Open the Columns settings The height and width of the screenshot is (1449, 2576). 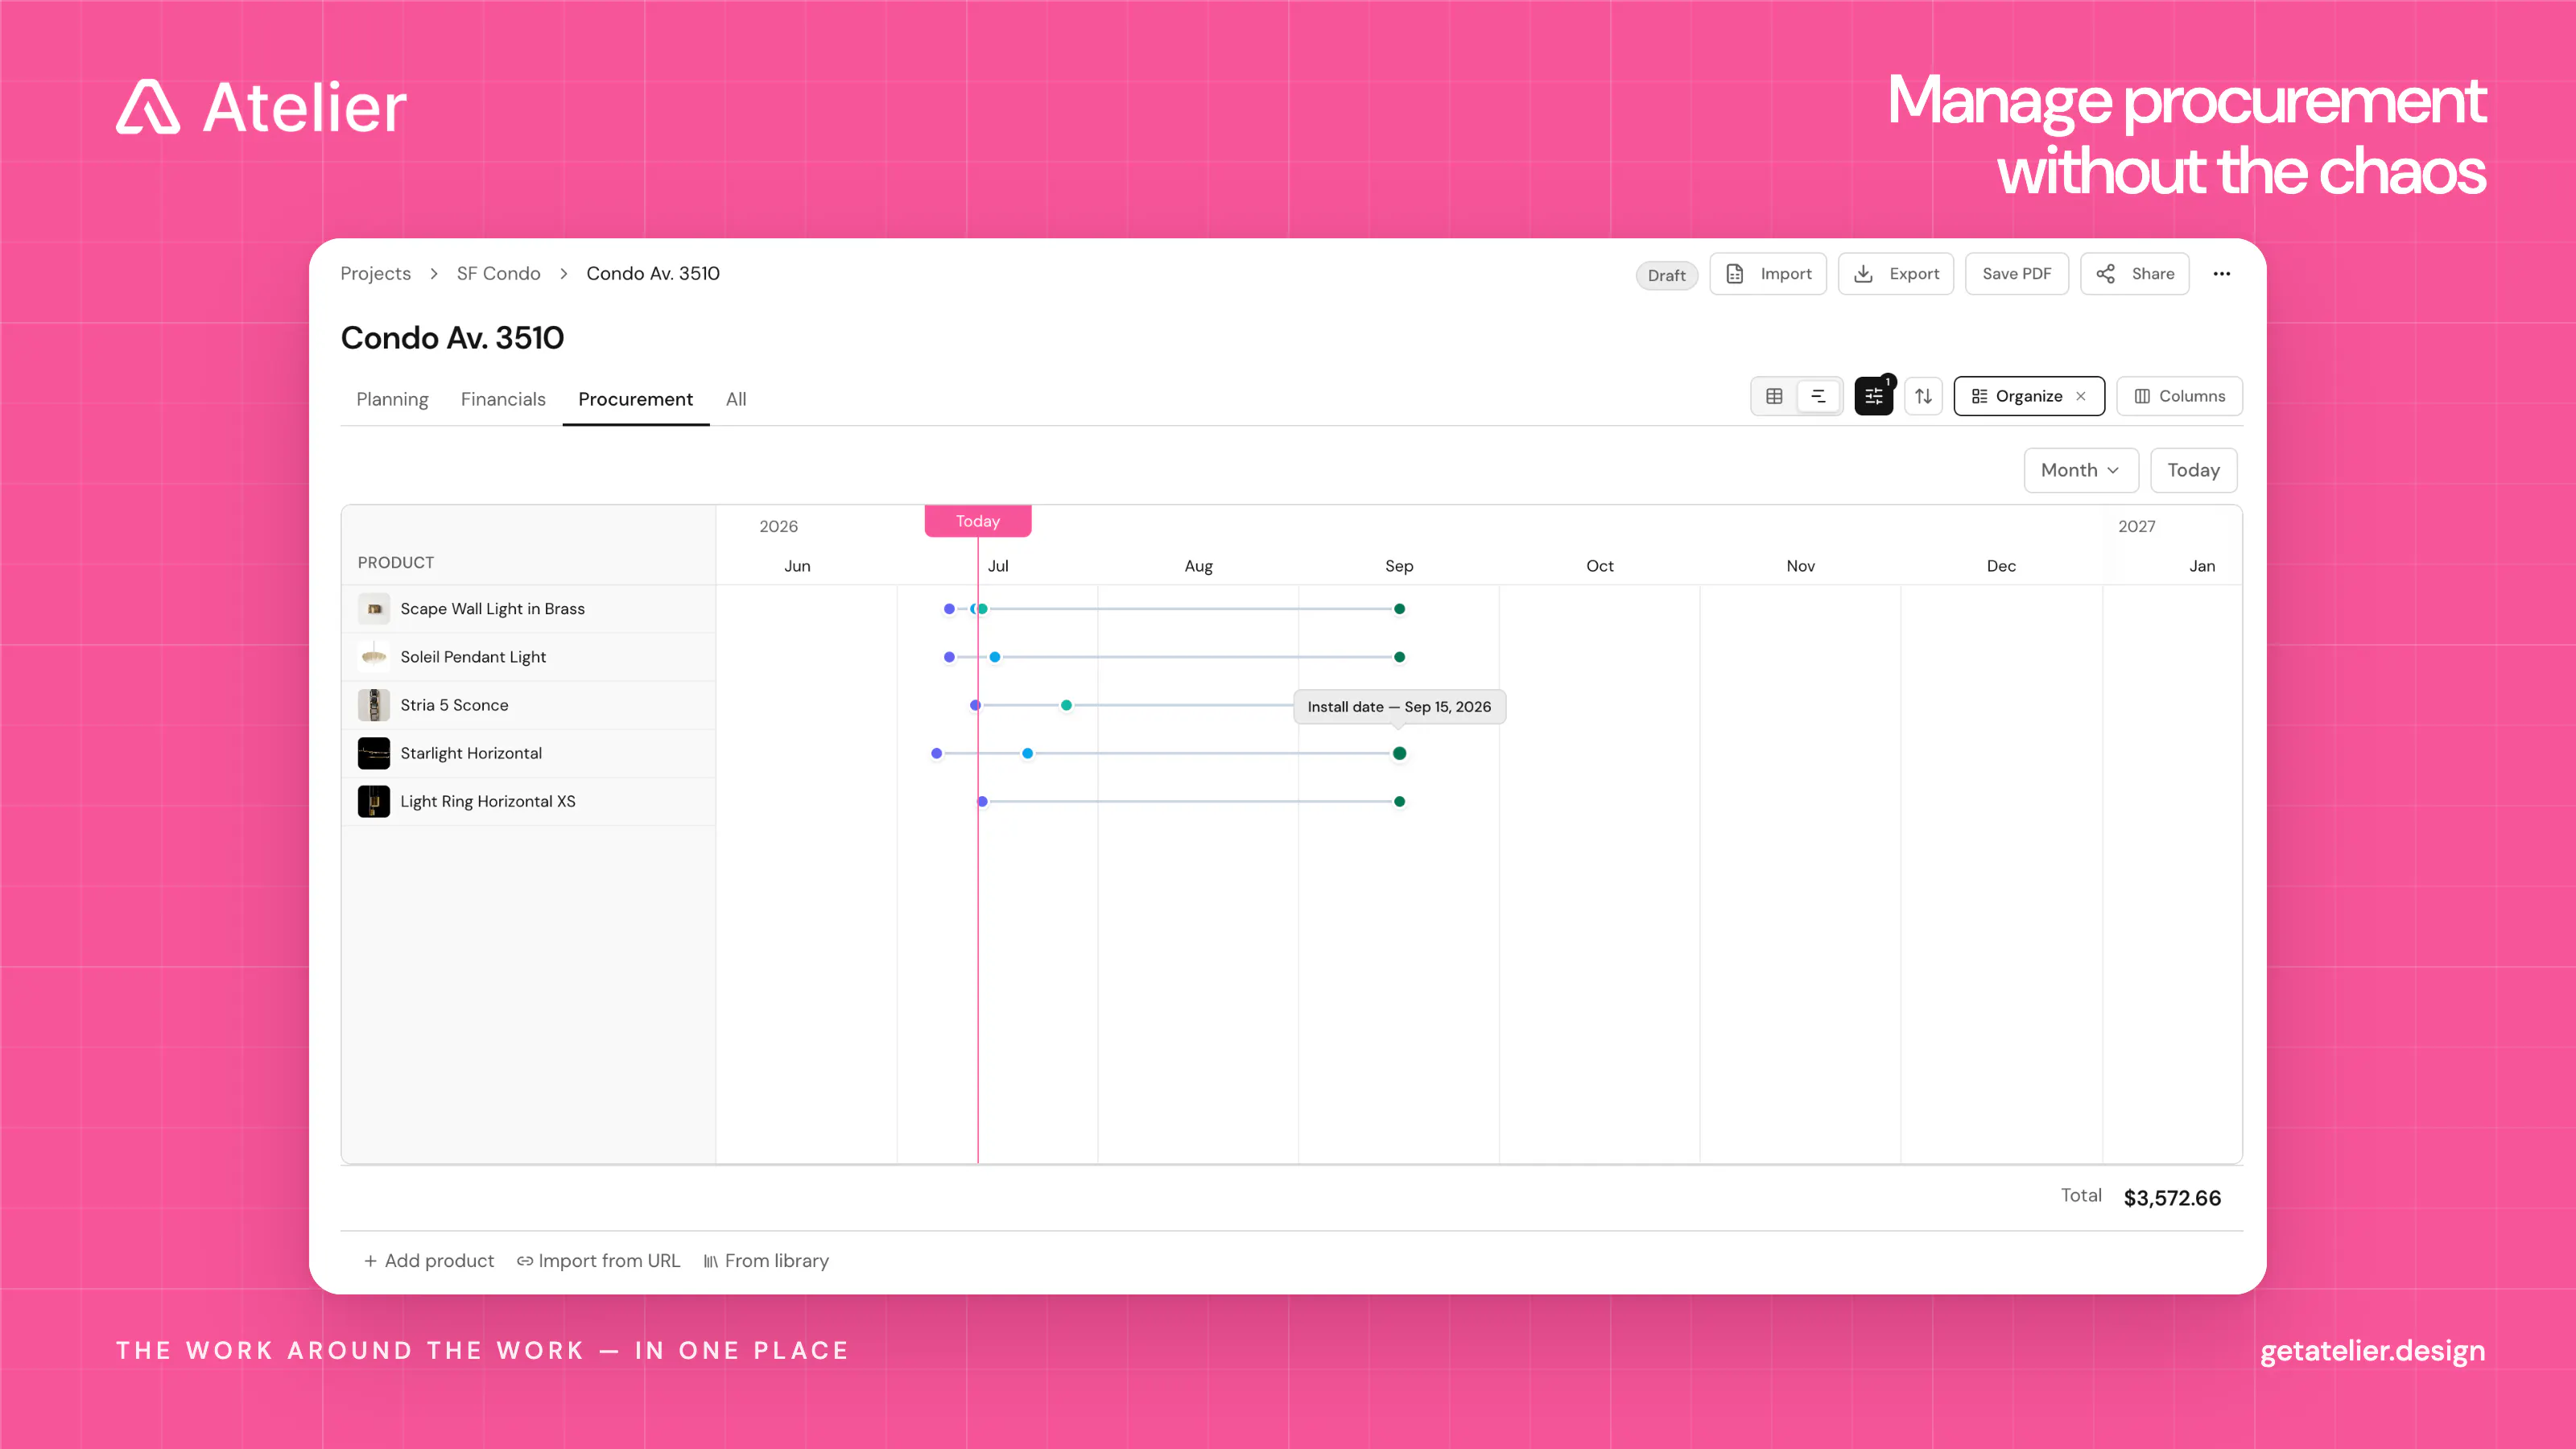coord(2179,396)
